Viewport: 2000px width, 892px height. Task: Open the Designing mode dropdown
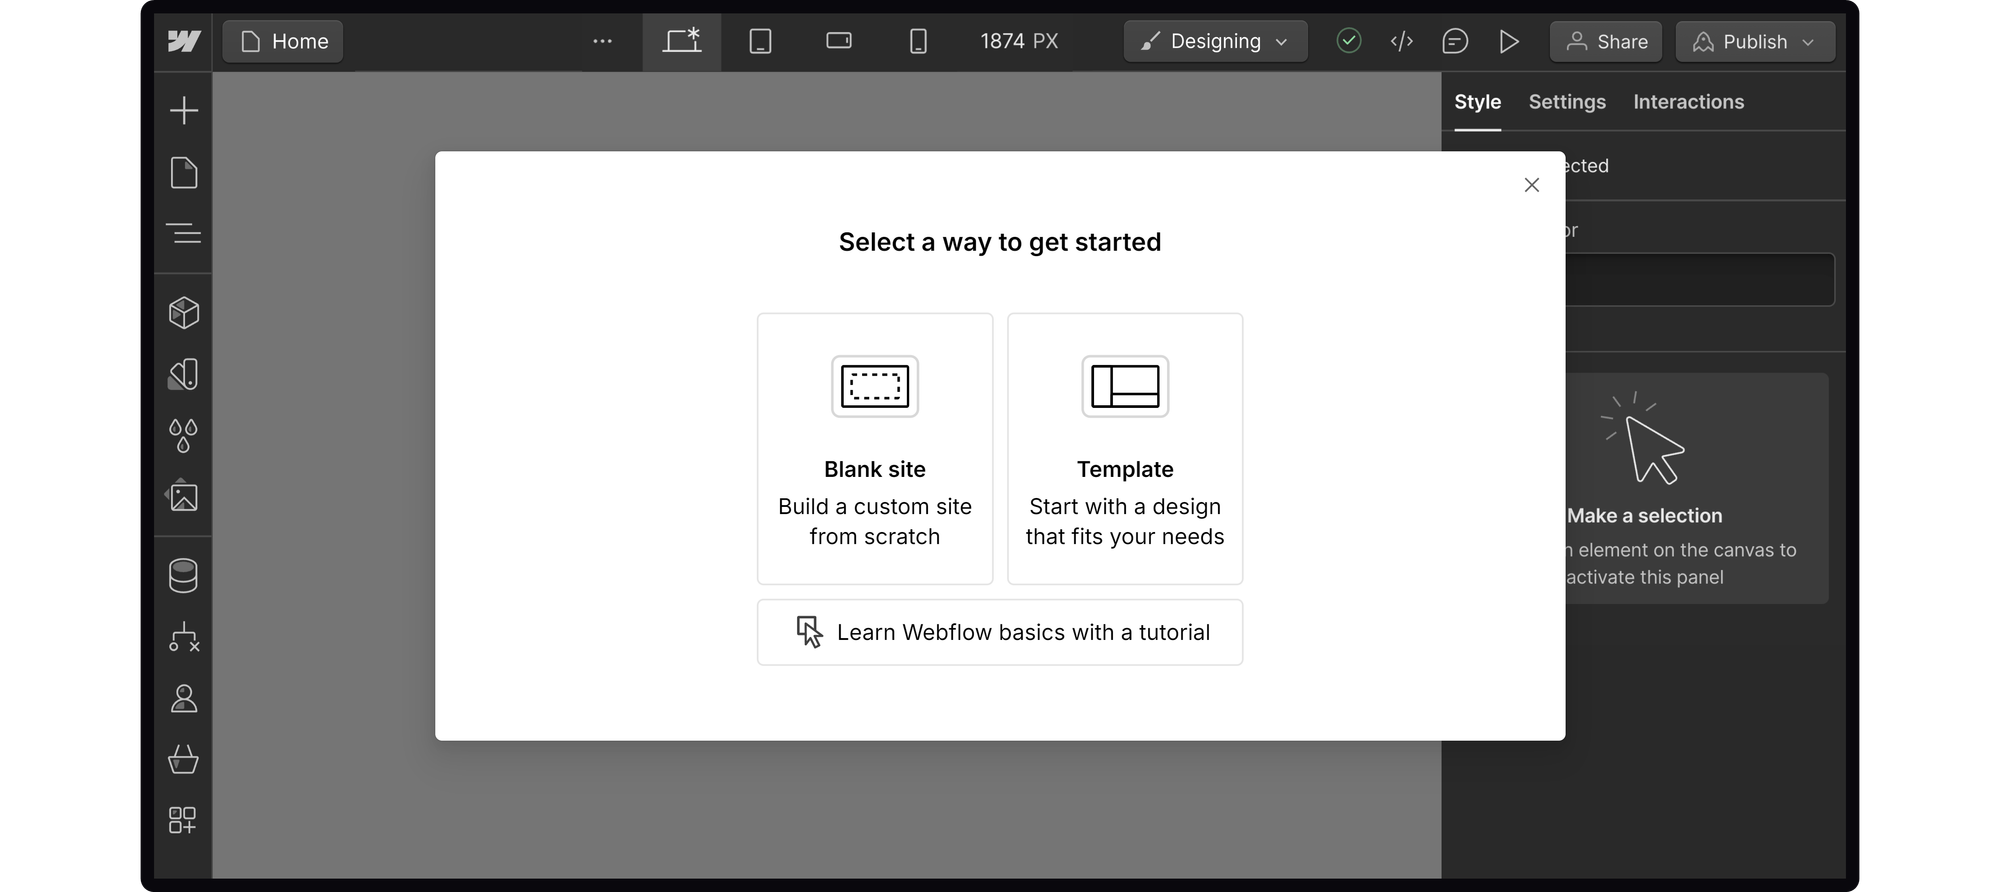(x=1215, y=41)
